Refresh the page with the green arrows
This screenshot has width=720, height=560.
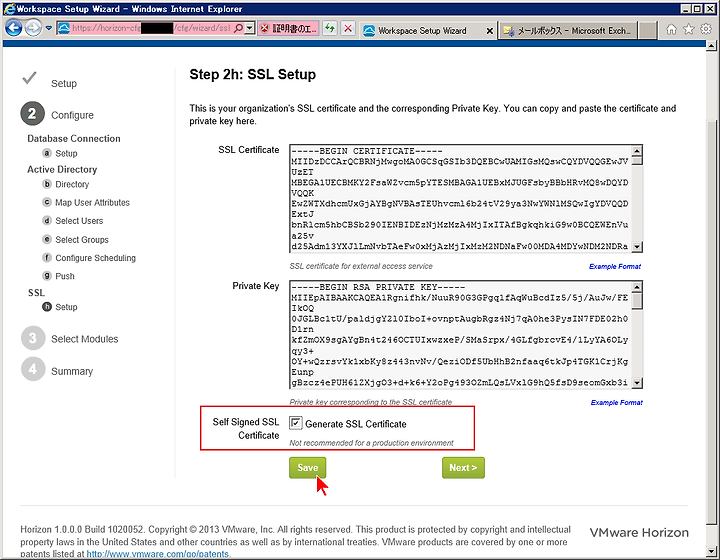click(330, 28)
